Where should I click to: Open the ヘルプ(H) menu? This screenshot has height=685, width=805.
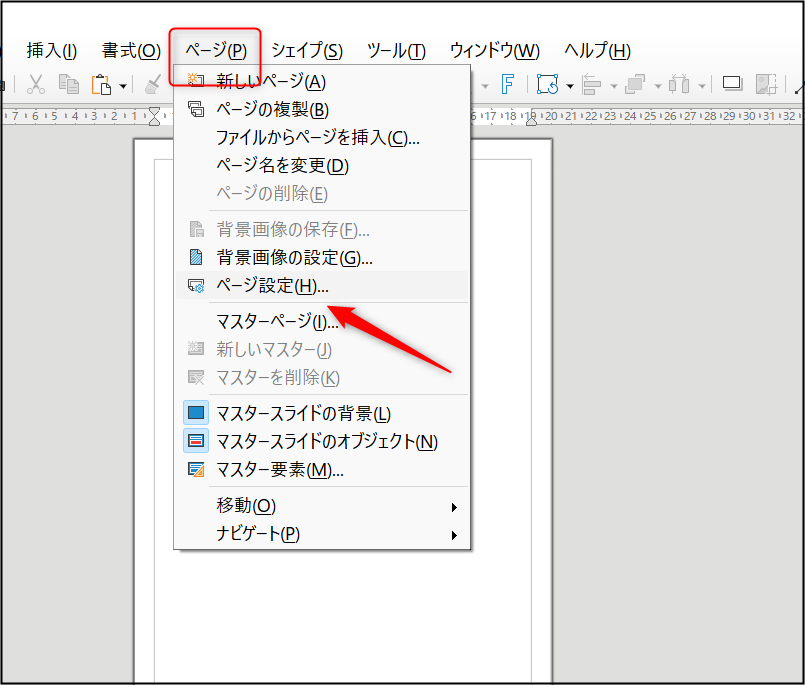point(598,51)
